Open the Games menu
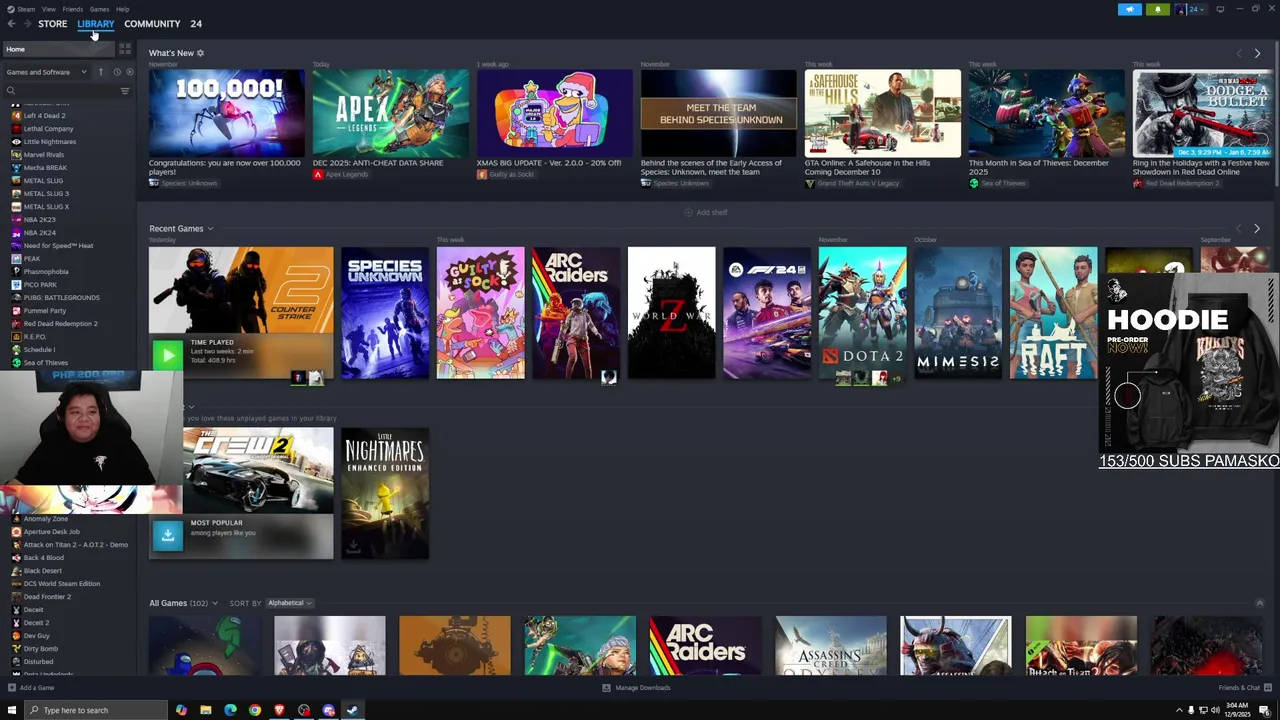 (99, 9)
